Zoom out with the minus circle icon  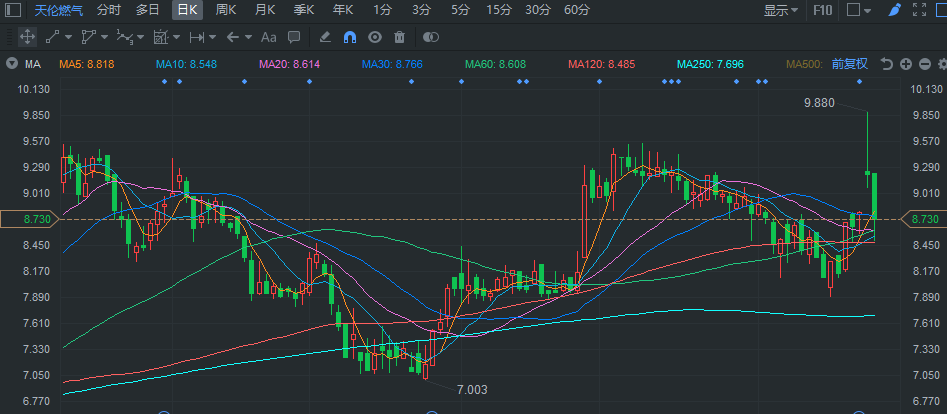coord(925,63)
